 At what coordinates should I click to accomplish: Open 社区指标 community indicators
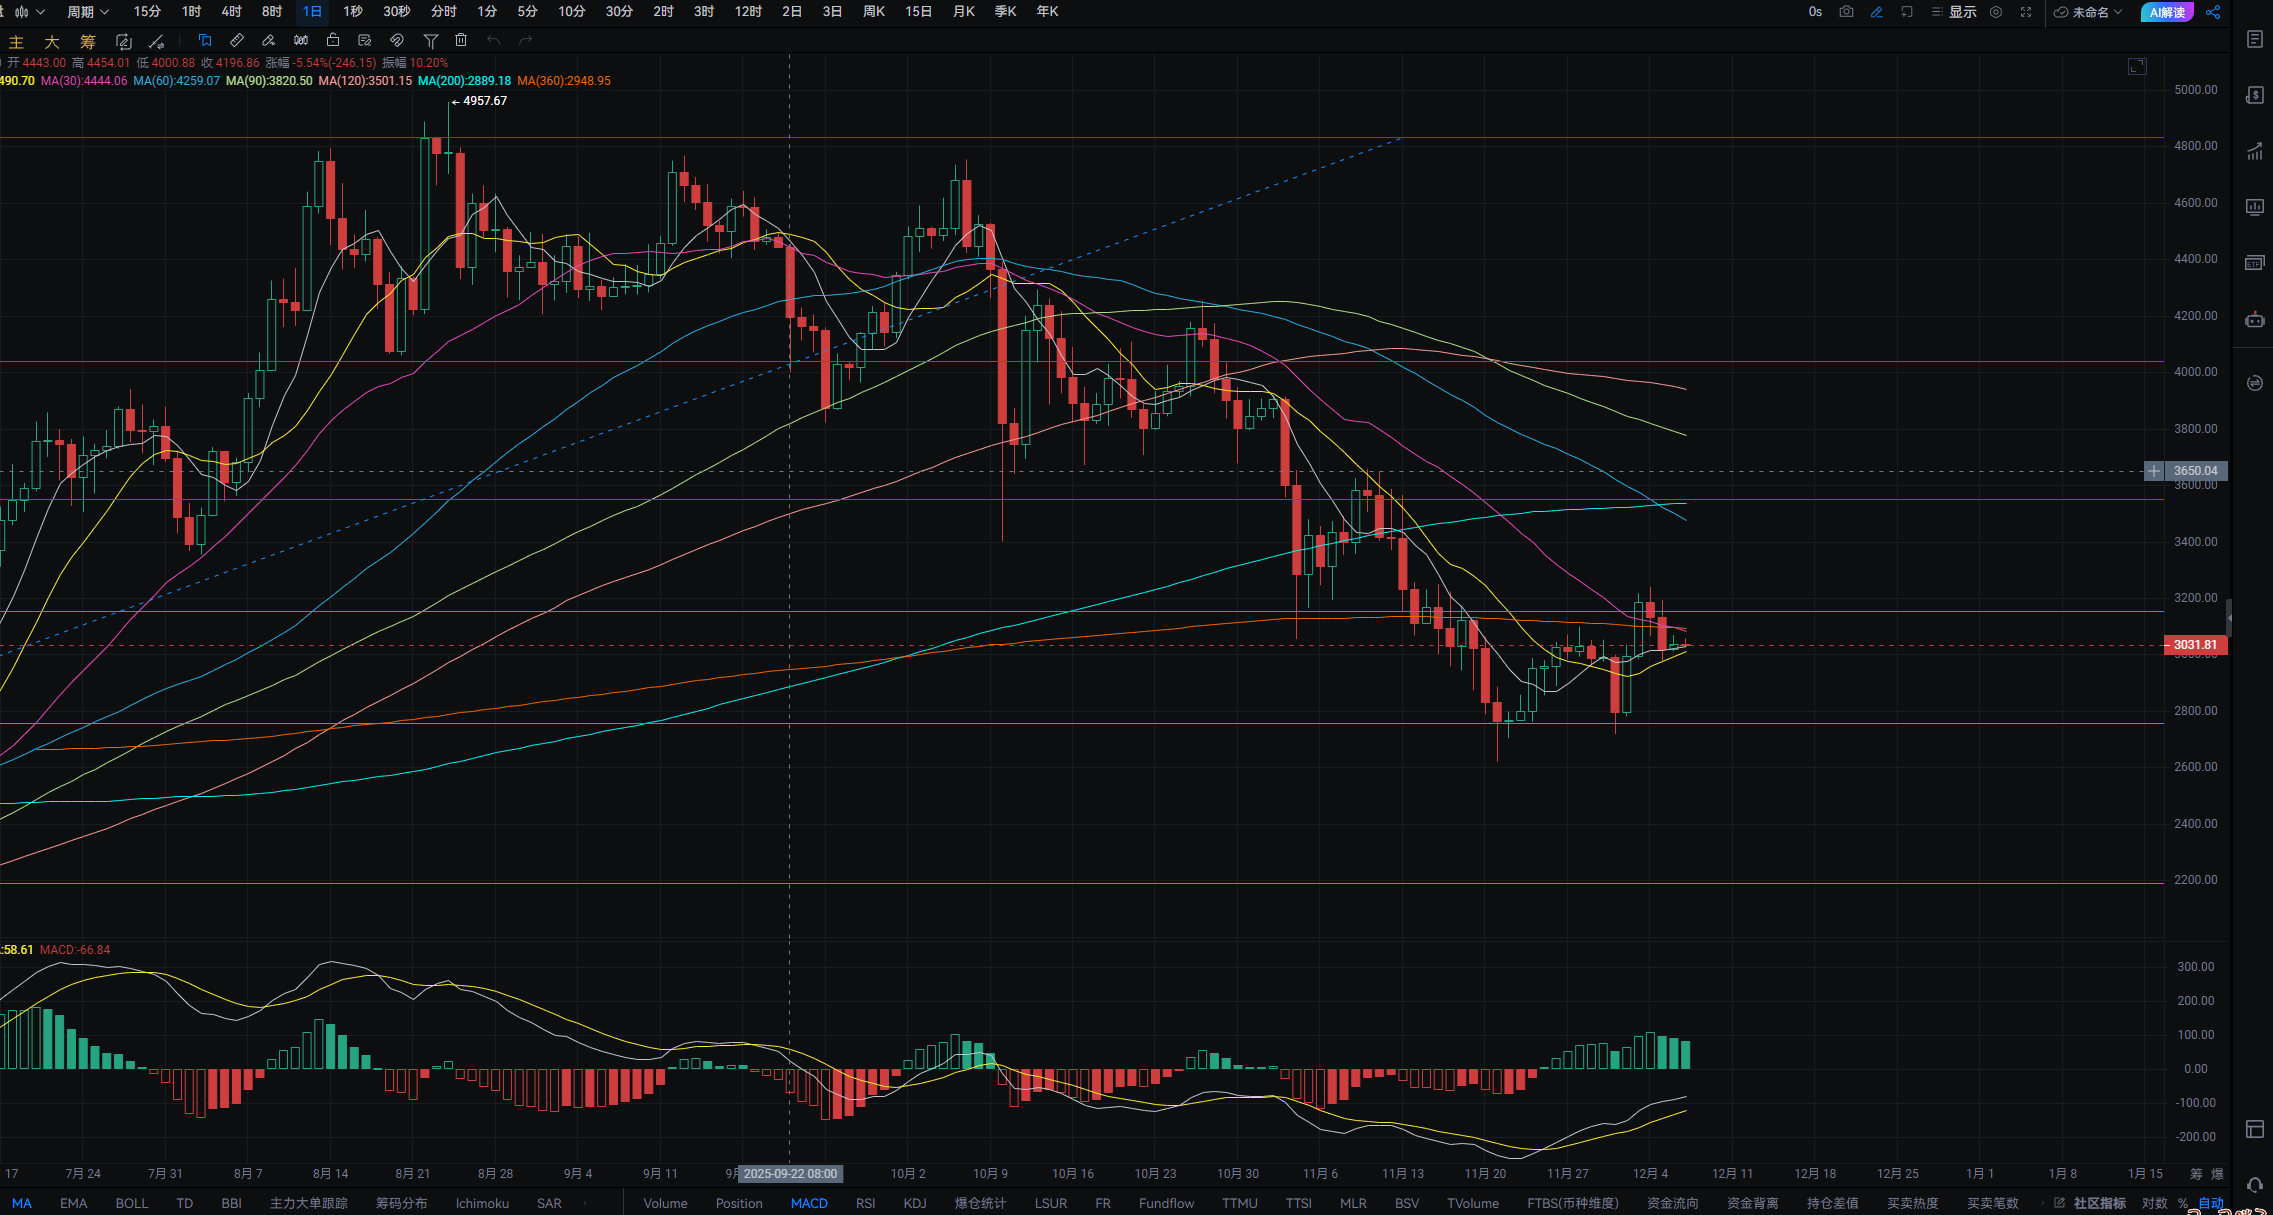pos(2099,1203)
